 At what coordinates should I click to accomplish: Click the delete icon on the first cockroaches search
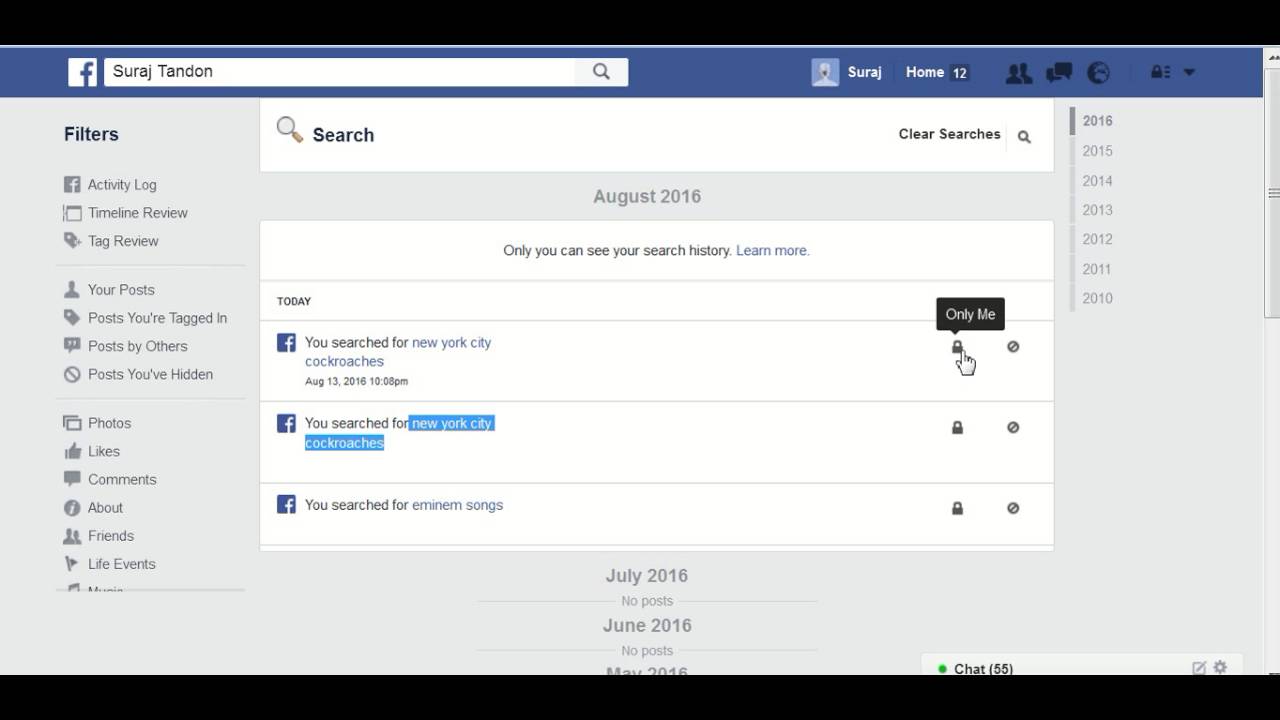(x=1013, y=347)
